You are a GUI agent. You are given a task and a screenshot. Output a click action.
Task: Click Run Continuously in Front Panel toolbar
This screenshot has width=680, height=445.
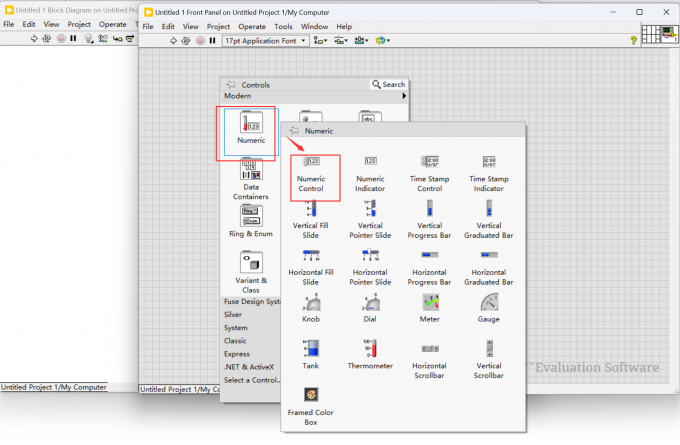[186, 41]
